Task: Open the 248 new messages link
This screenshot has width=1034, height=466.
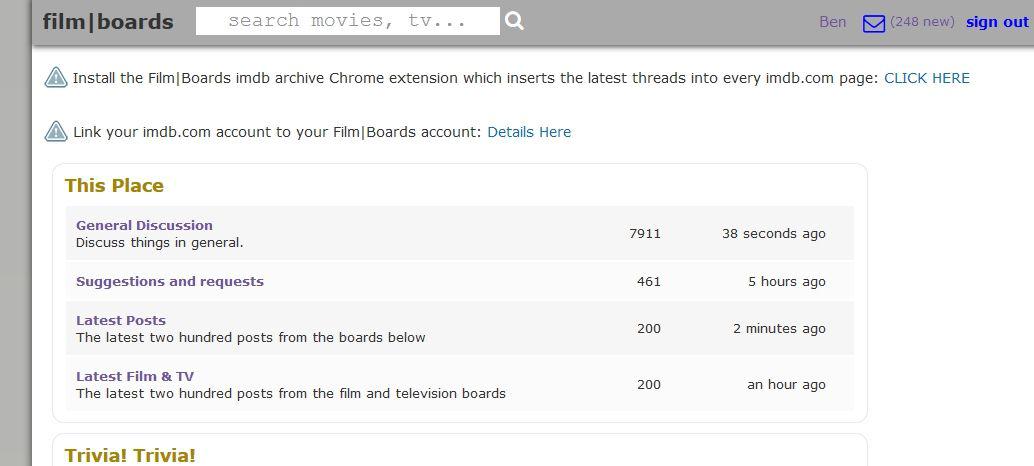Action: point(922,22)
